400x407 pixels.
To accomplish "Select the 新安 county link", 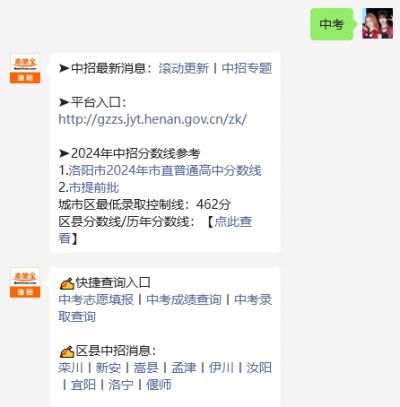I will (x=108, y=368).
